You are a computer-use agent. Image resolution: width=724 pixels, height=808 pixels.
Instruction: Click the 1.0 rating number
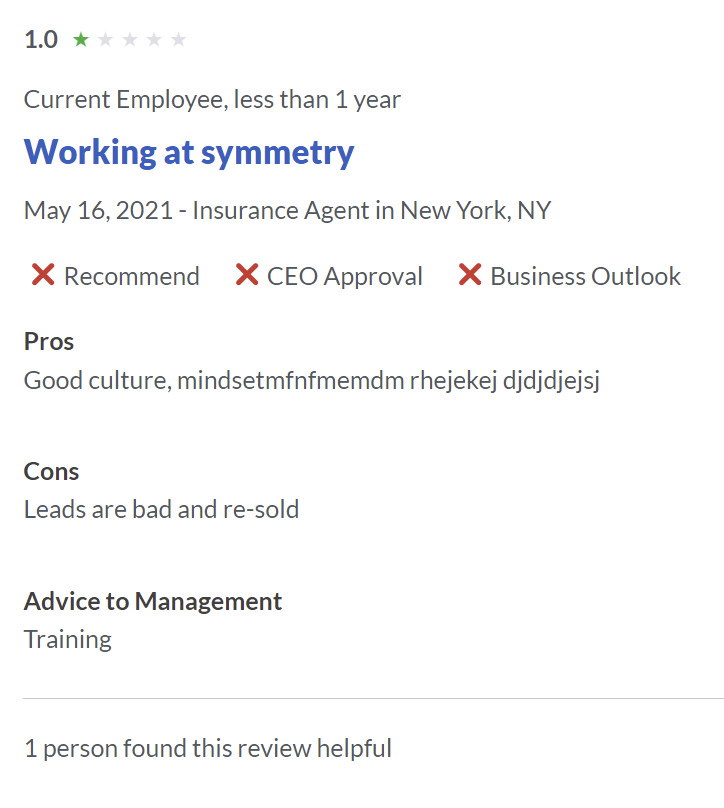41,40
